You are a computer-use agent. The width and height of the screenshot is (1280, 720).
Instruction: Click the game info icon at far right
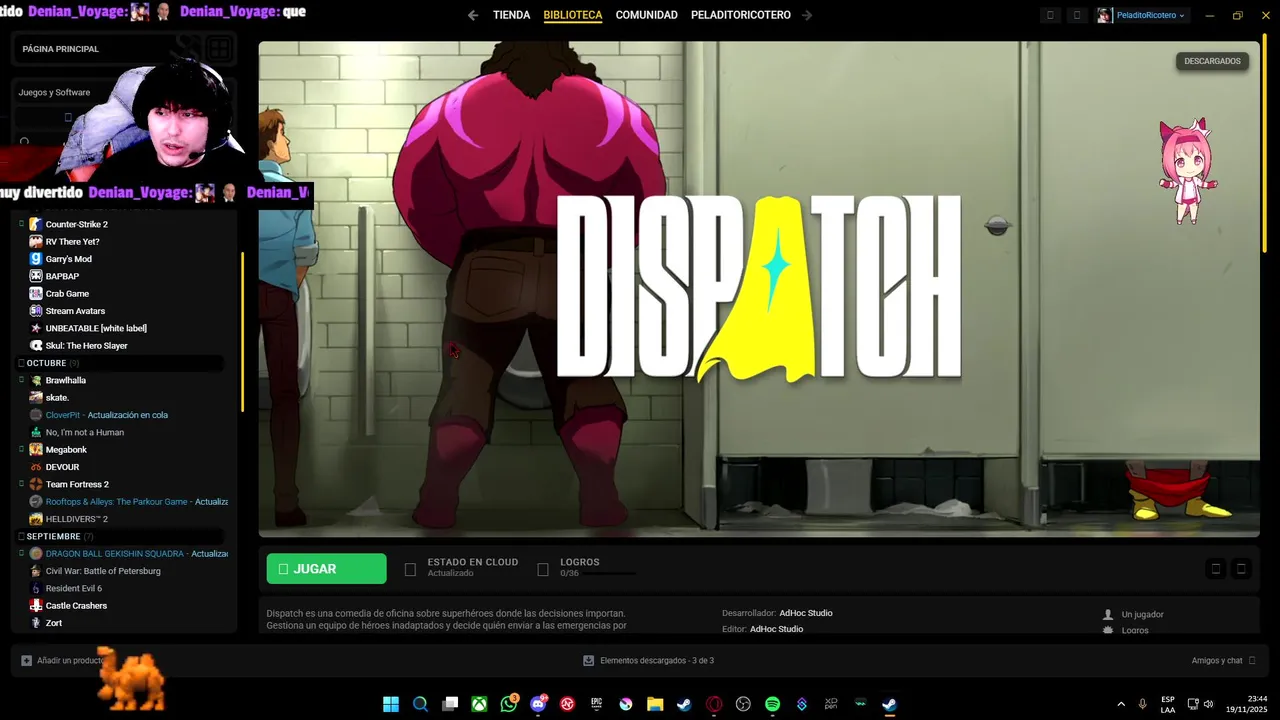click(x=1241, y=569)
